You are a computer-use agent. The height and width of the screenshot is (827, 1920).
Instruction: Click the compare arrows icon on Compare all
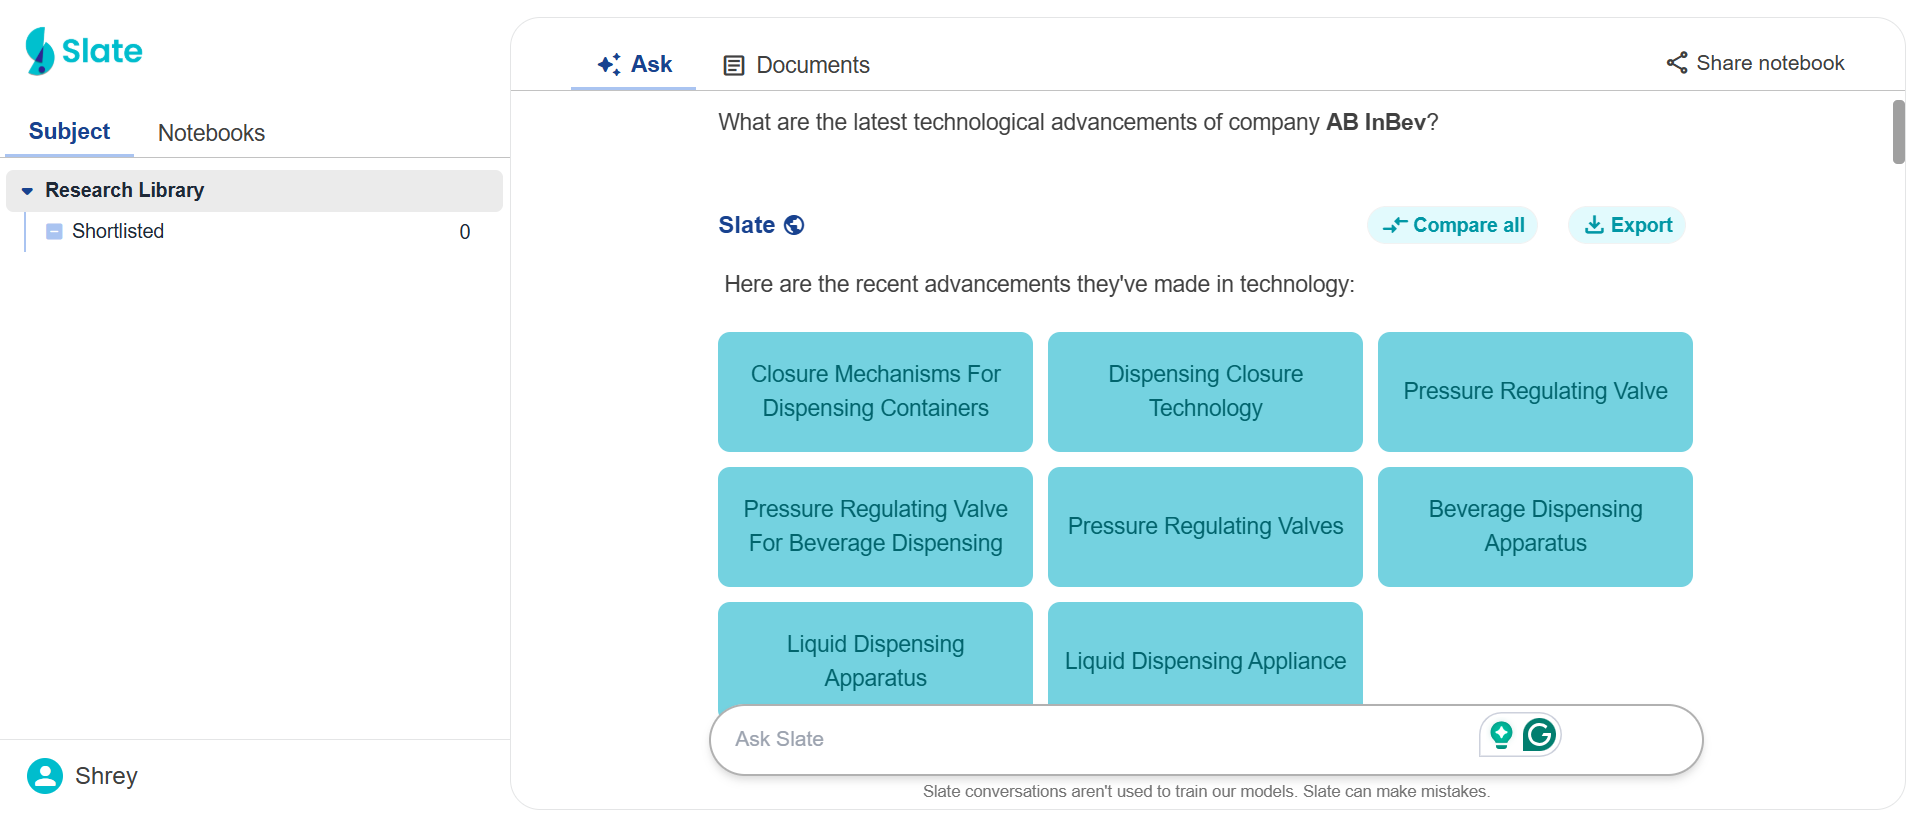[x=1394, y=225]
